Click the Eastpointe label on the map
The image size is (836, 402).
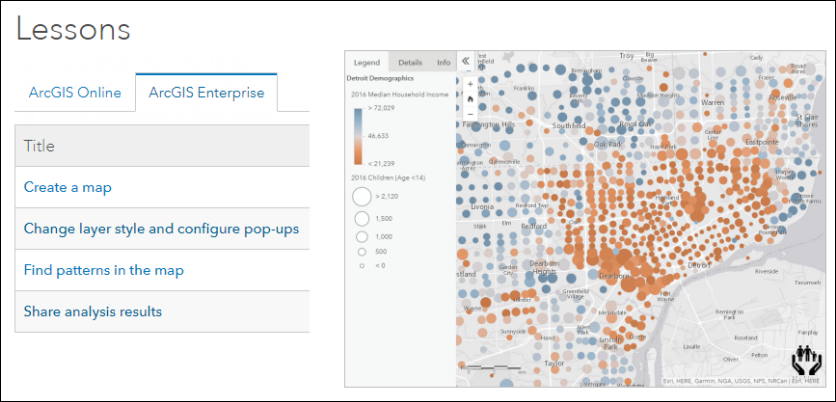(762, 142)
